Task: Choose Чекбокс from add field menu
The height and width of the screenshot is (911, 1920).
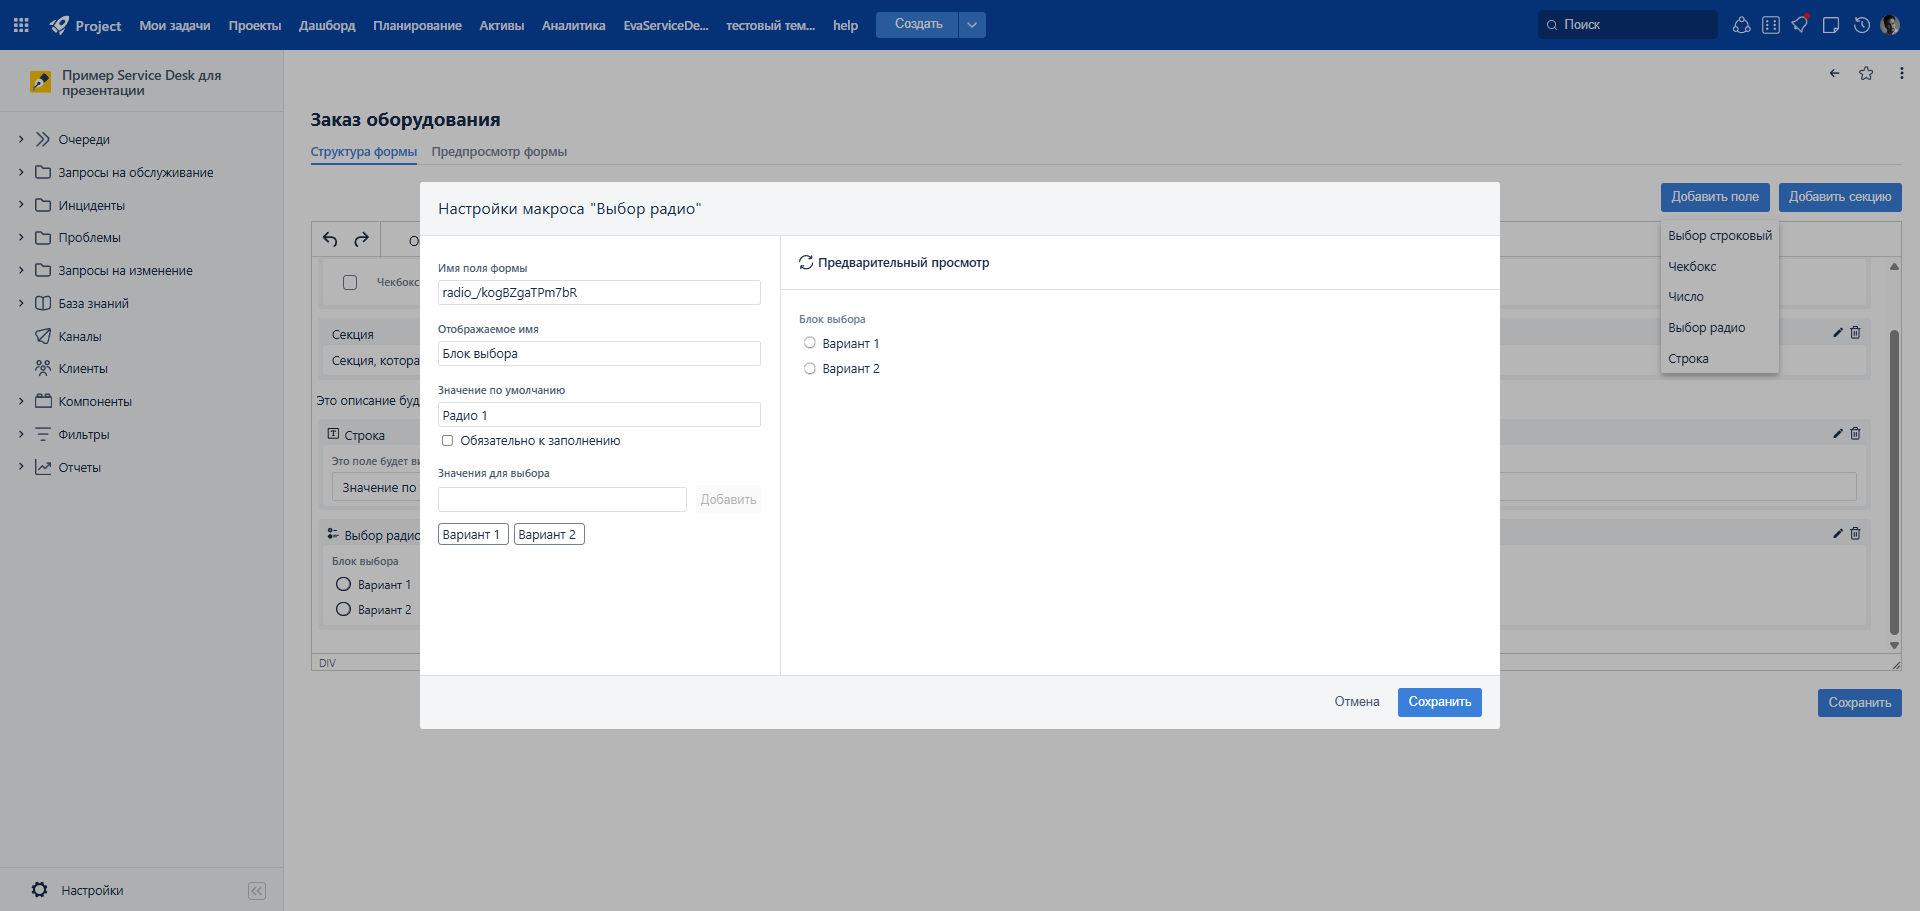Action: pos(1692,267)
